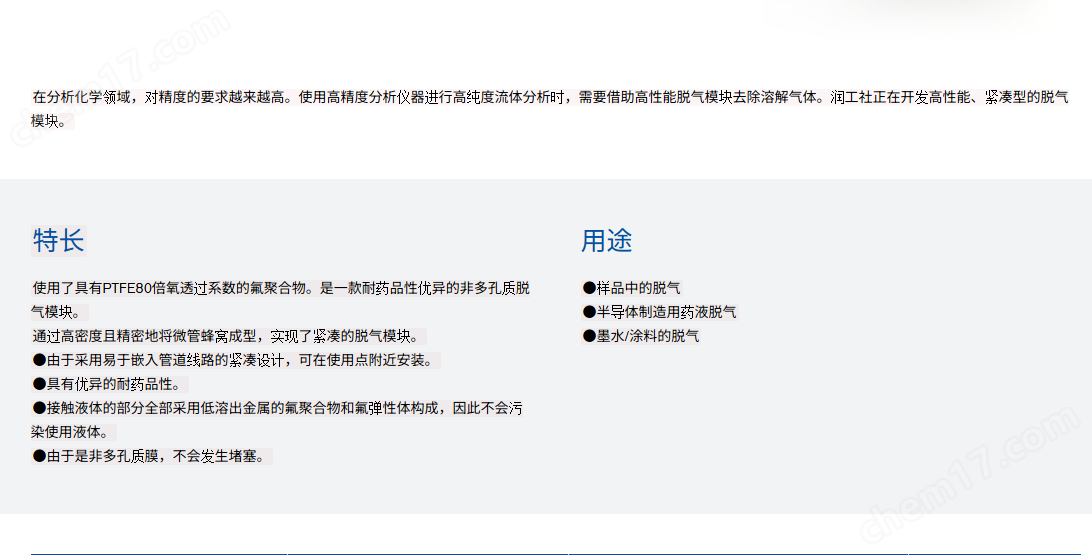Click the 样品中的脱气 usage item
Viewport: 1092px width, 555px height.
tap(638, 288)
